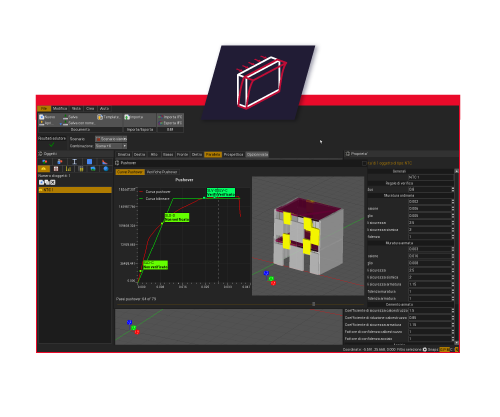This screenshot has width=500, height=417.
Task: Click the Passi pushover slider handle
Action: tap(313, 304)
